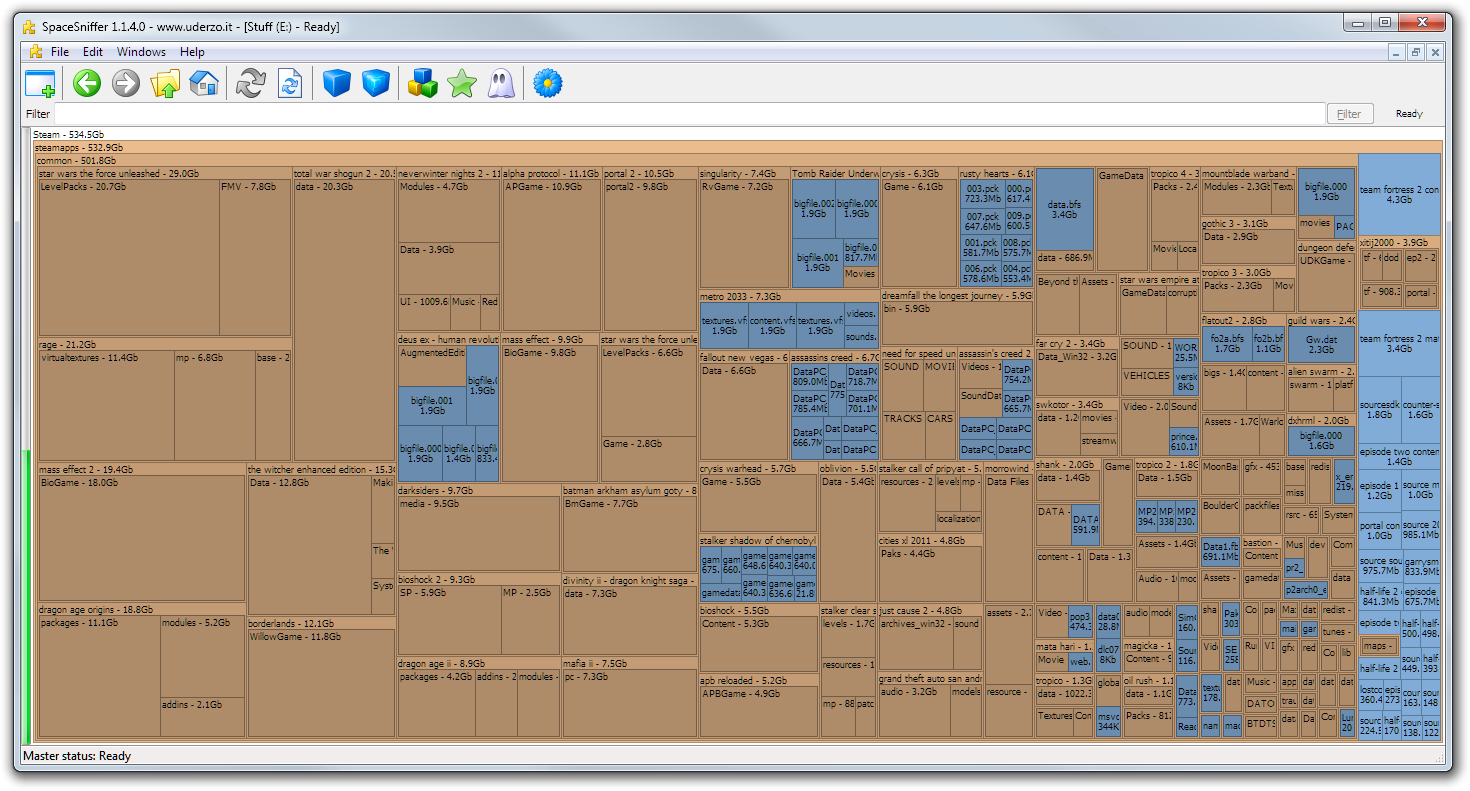Select WillowGame - 11.8Gb block
This screenshot has height=791, width=1470.
(x=321, y=684)
